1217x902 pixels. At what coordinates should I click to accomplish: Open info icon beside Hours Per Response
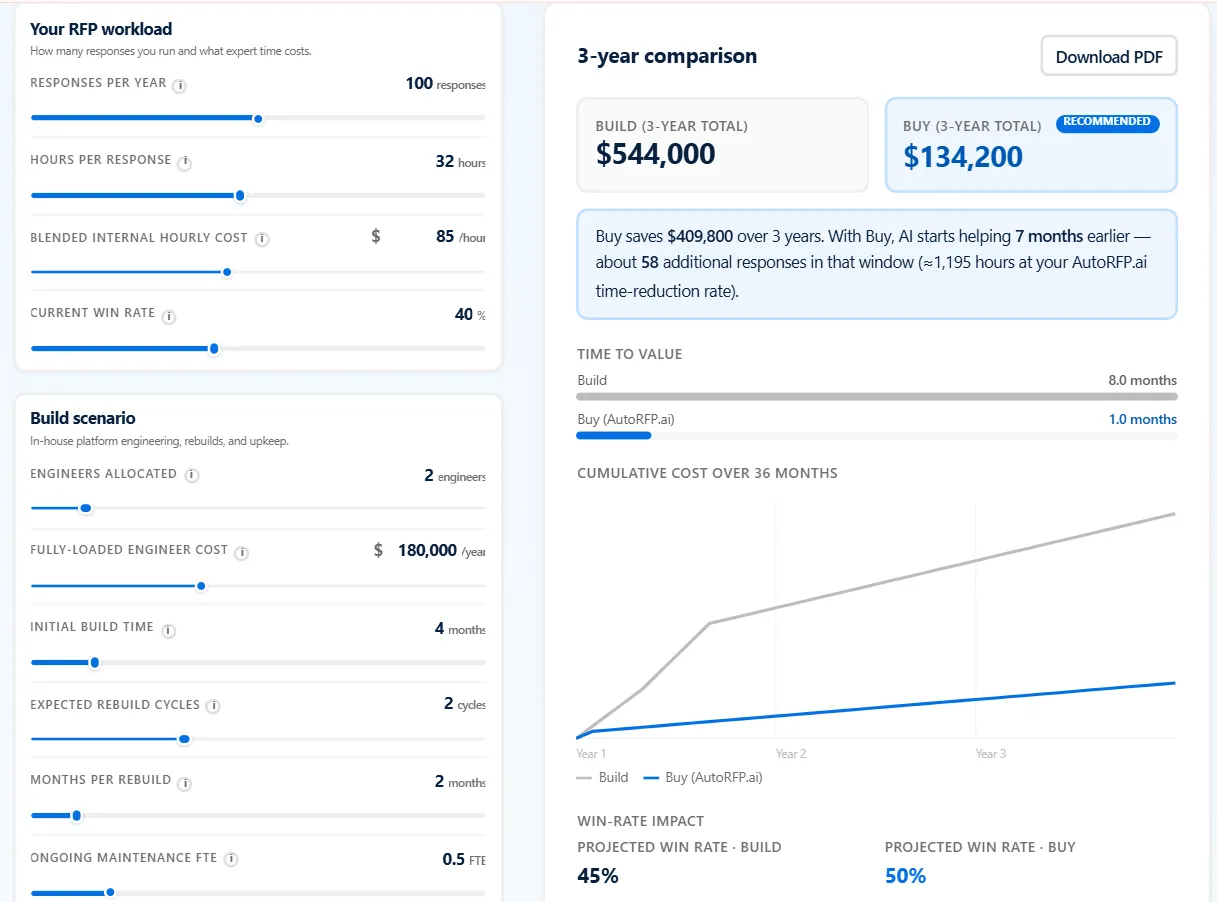pyautogui.click(x=185, y=163)
